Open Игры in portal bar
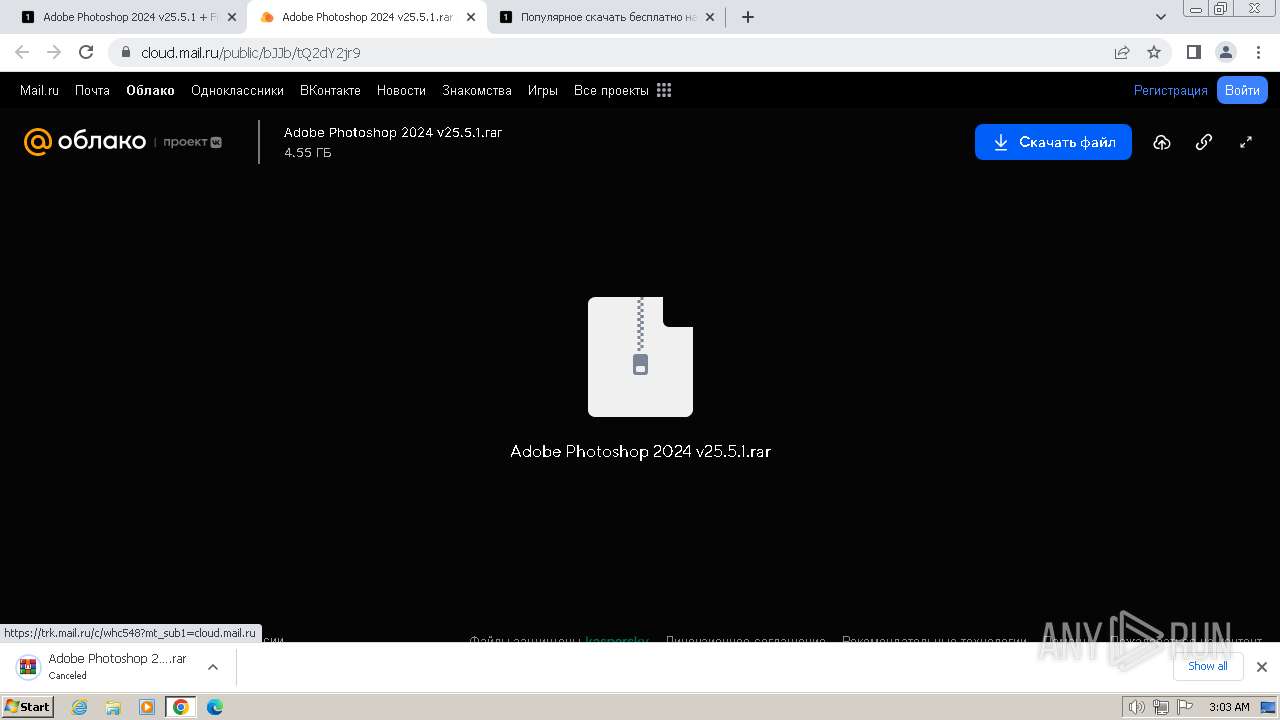Image resolution: width=1280 pixels, height=720 pixels. point(543,90)
